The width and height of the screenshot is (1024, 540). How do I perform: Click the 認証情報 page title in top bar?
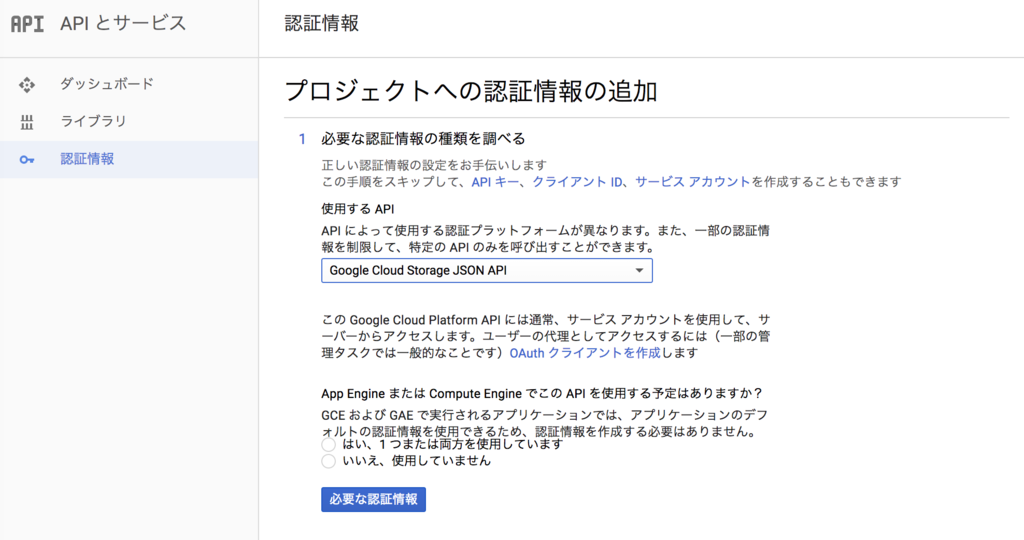click(322, 24)
